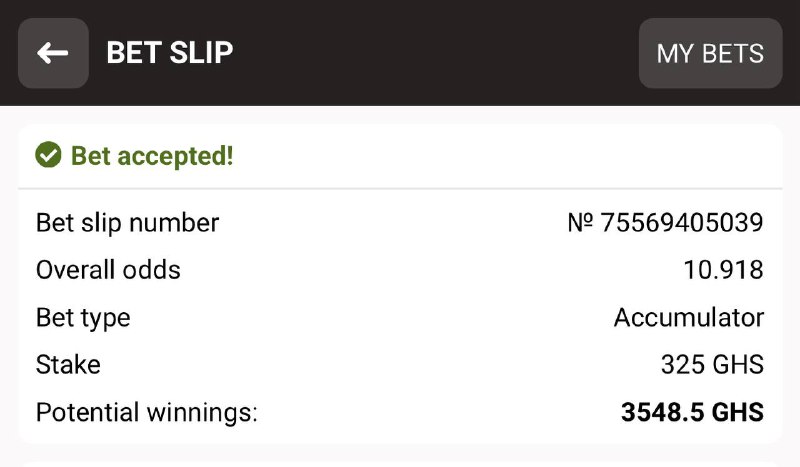Screen dimensions: 800x467
Task: Click the "Potential winnings:" label
Action: 147,412
